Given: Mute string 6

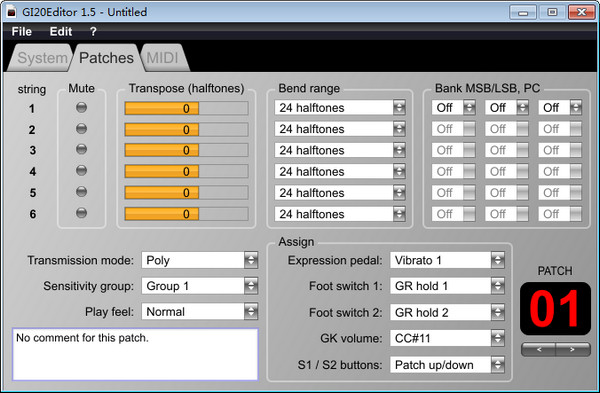Looking at the screenshot, I should 81,212.
